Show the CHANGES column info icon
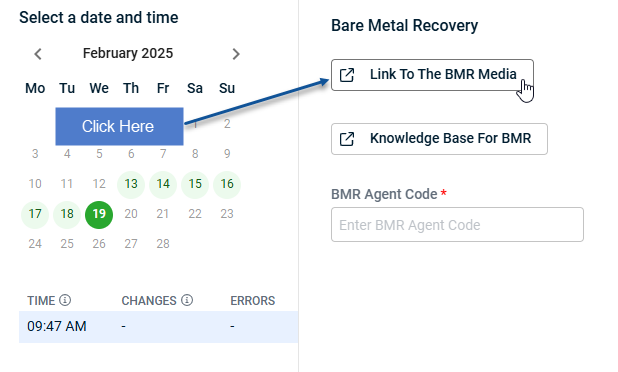This screenshot has width=618, height=372. (187, 300)
